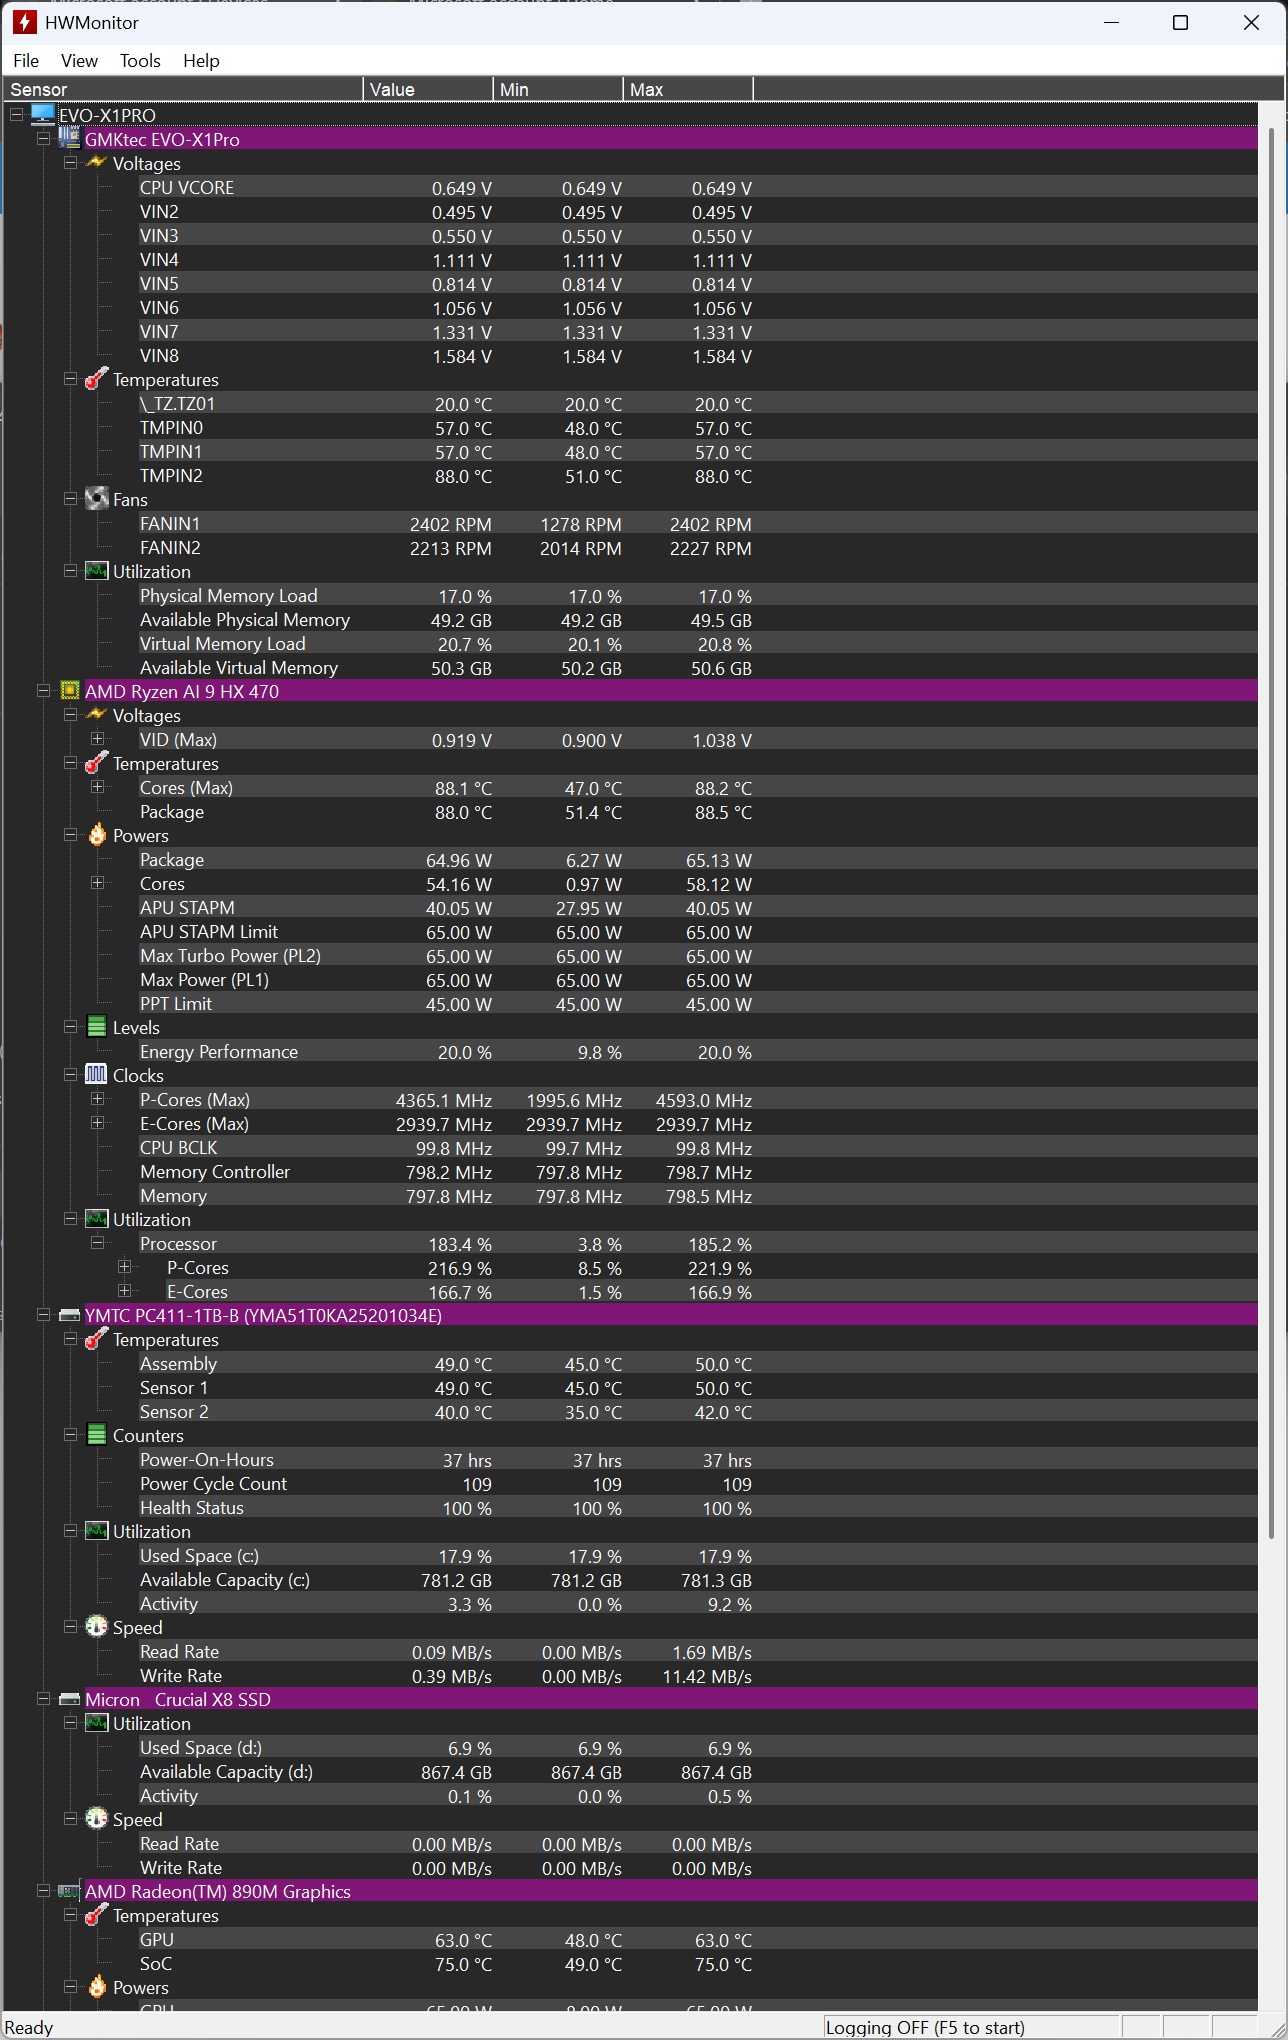Collapse the YMTC PC411-1TB-B node
Screen dimensions: 1288x2040
(x=43, y=1314)
